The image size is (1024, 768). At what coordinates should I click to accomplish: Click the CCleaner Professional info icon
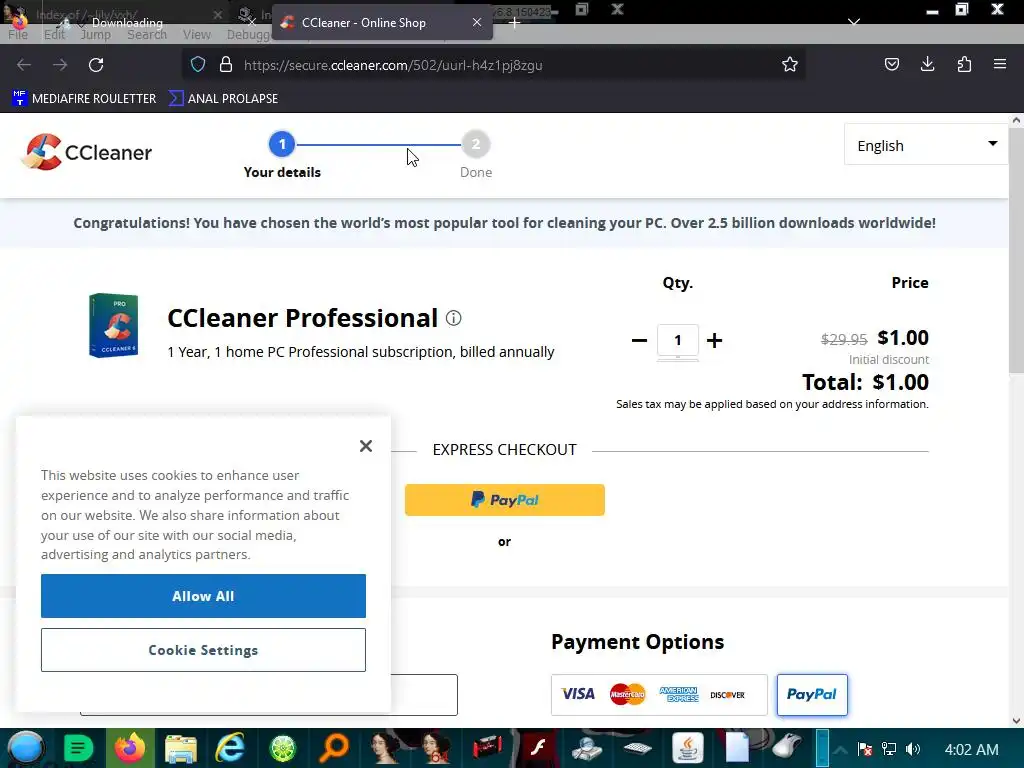tap(453, 318)
